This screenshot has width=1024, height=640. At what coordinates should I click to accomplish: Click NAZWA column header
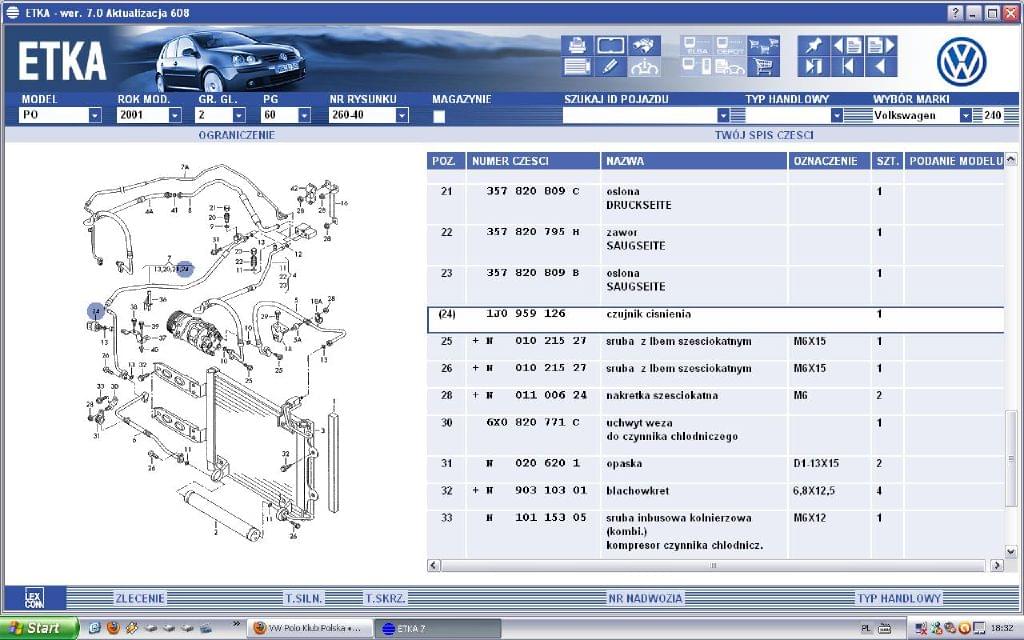(x=694, y=161)
